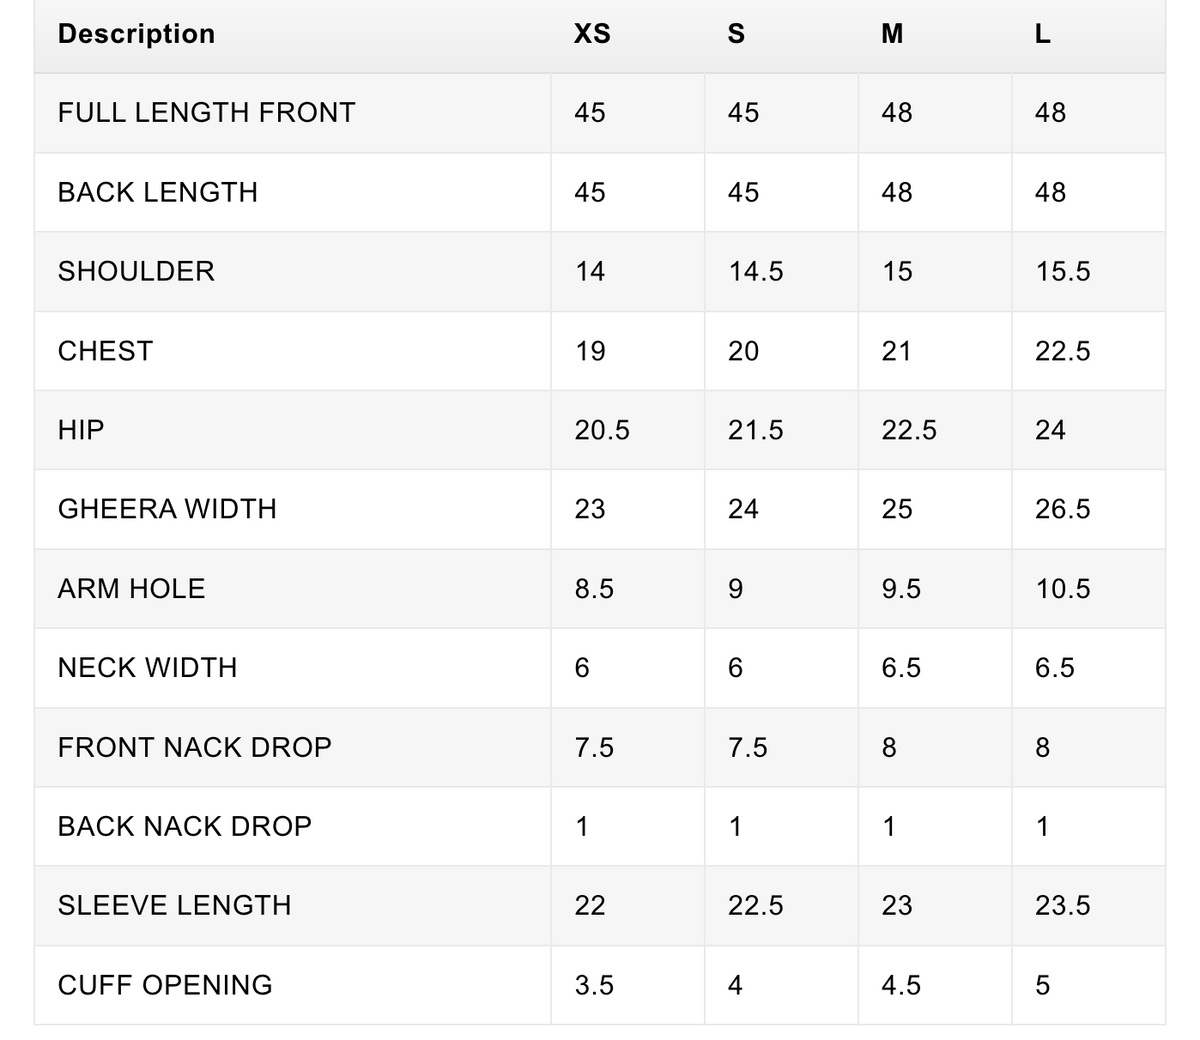
Task: Click the SHOULDER row label
Action: click(136, 271)
